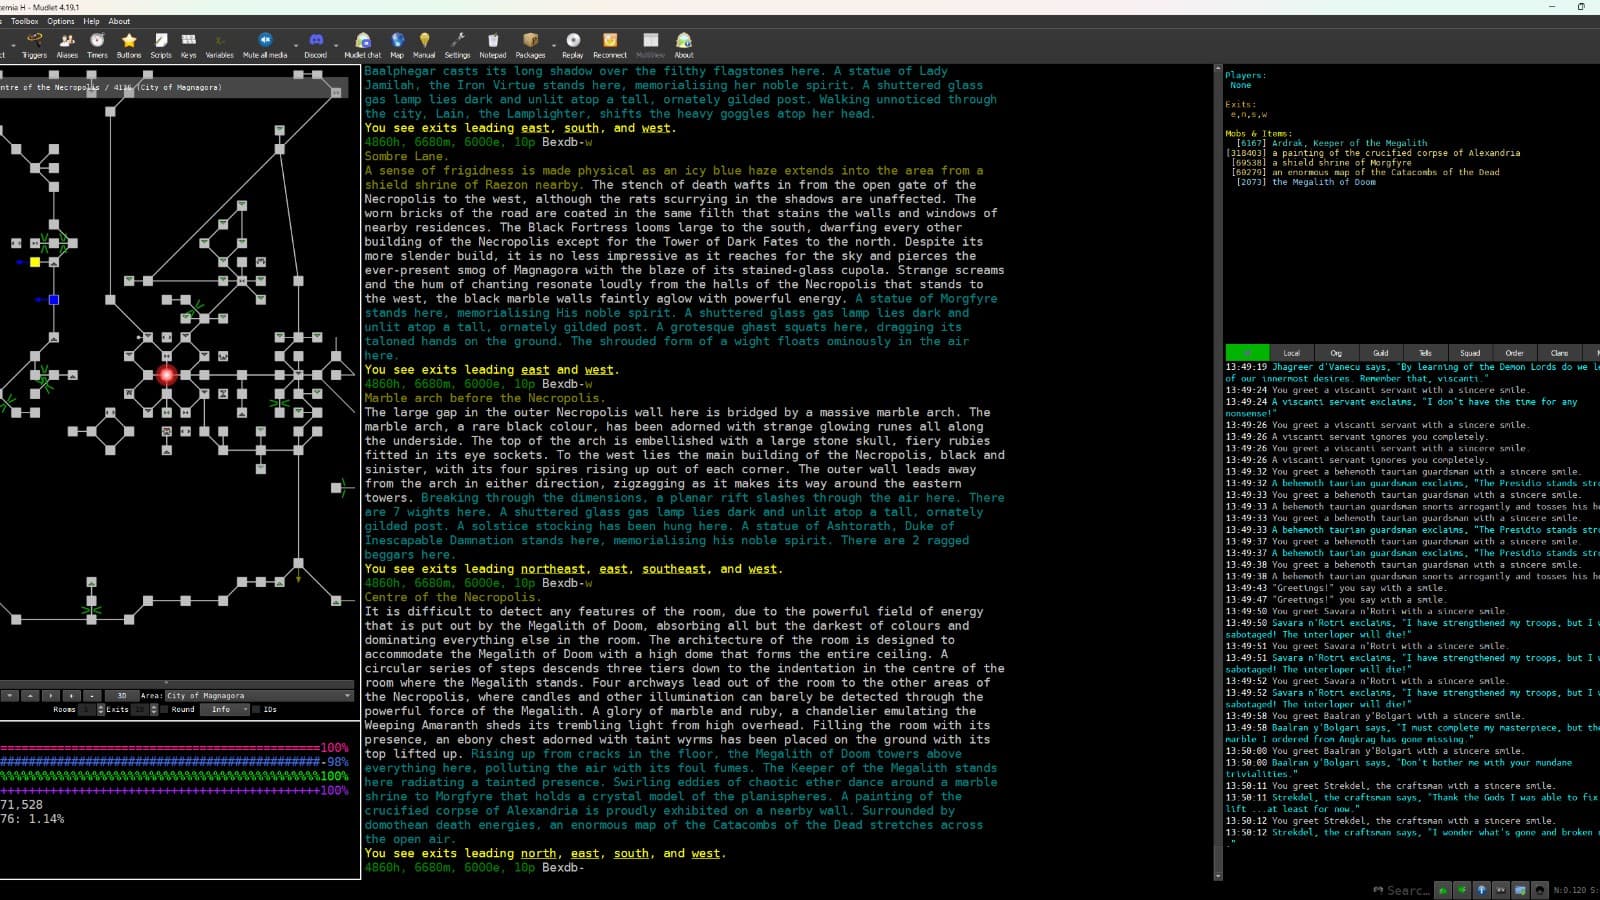The height and width of the screenshot is (900, 1600).
Task: Open the Buttons editor
Action: click(129, 45)
